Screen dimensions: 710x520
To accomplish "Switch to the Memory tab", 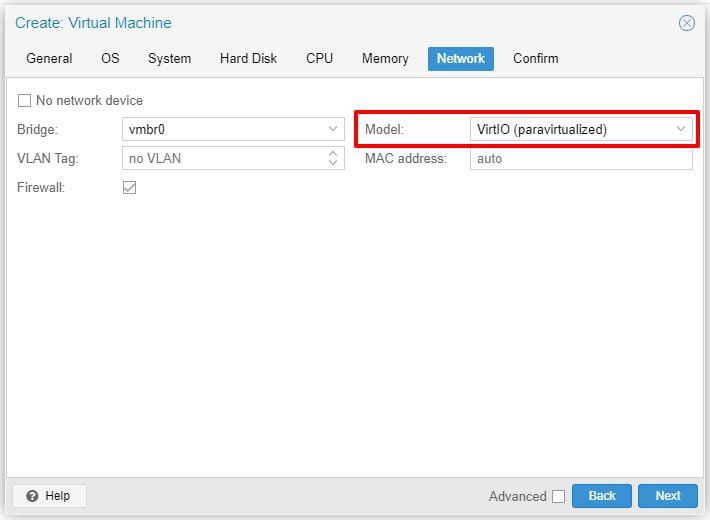I will pyautogui.click(x=385, y=59).
